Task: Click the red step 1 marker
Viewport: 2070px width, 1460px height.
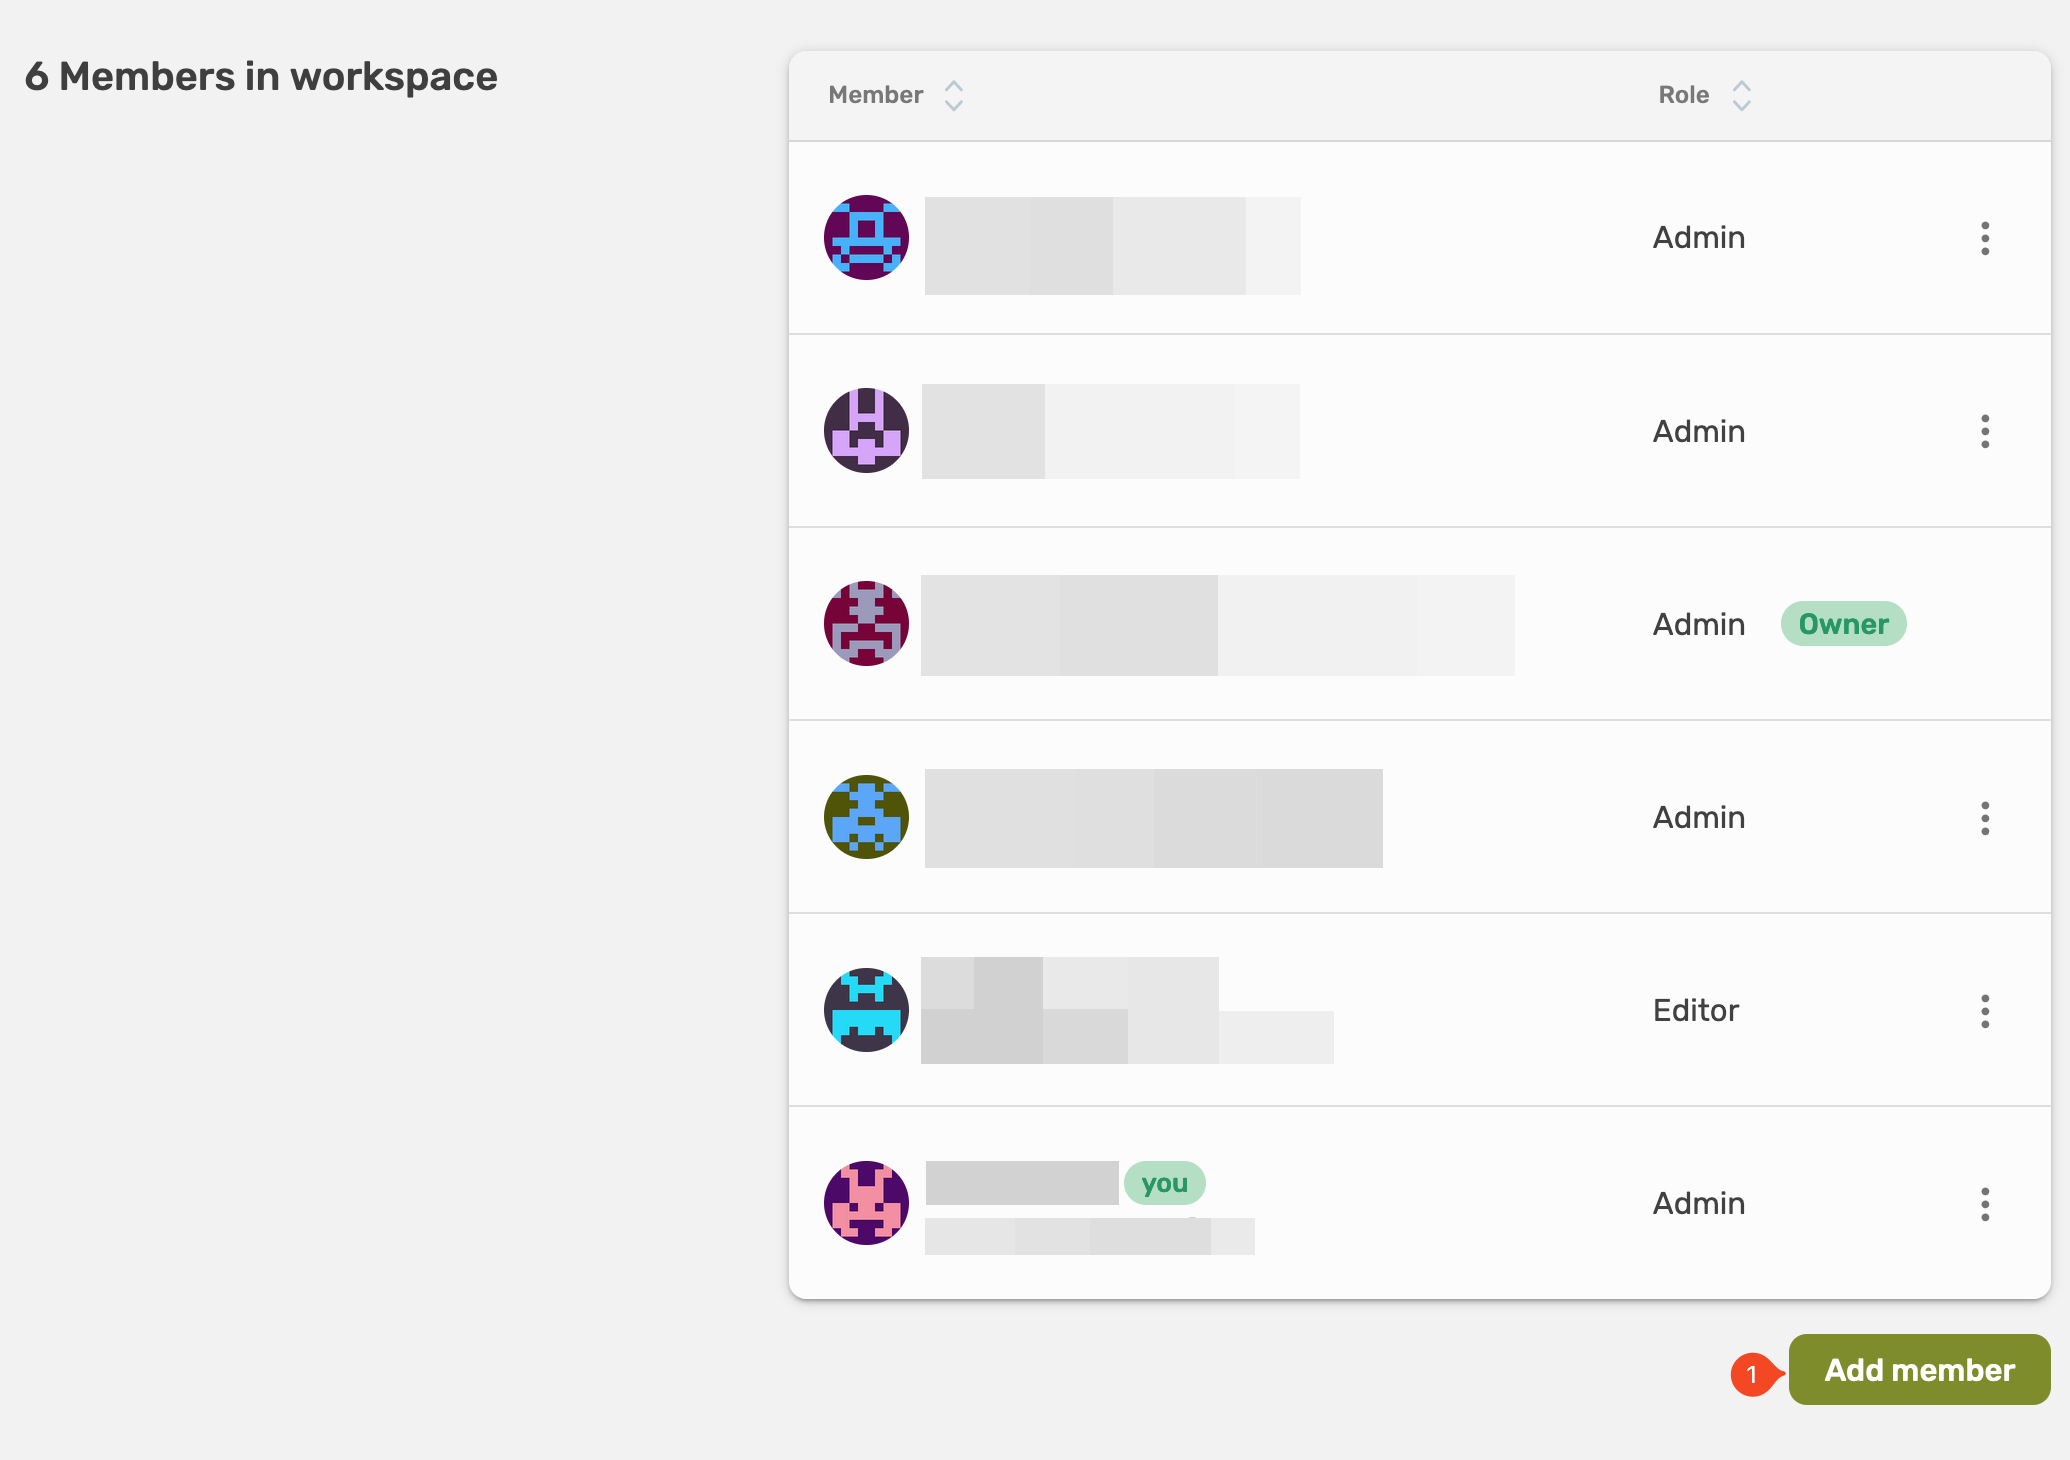Action: click(1752, 1374)
